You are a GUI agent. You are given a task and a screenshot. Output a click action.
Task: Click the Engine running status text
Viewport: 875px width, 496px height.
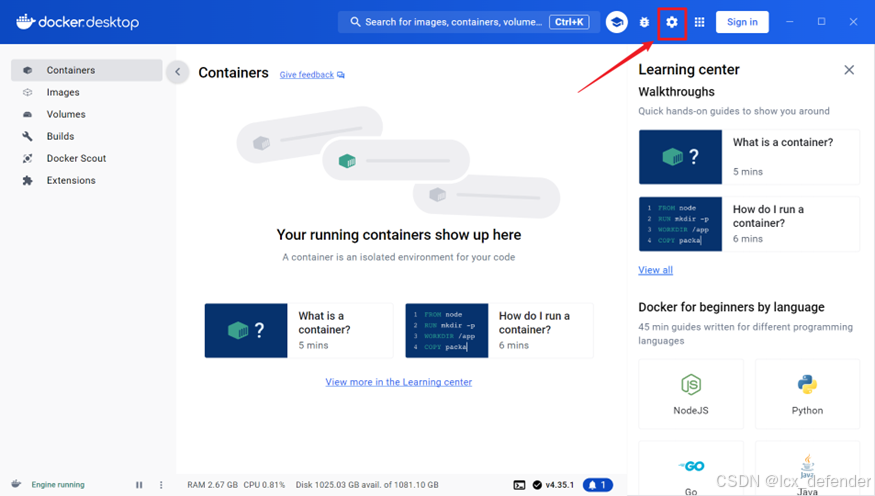[x=58, y=485]
